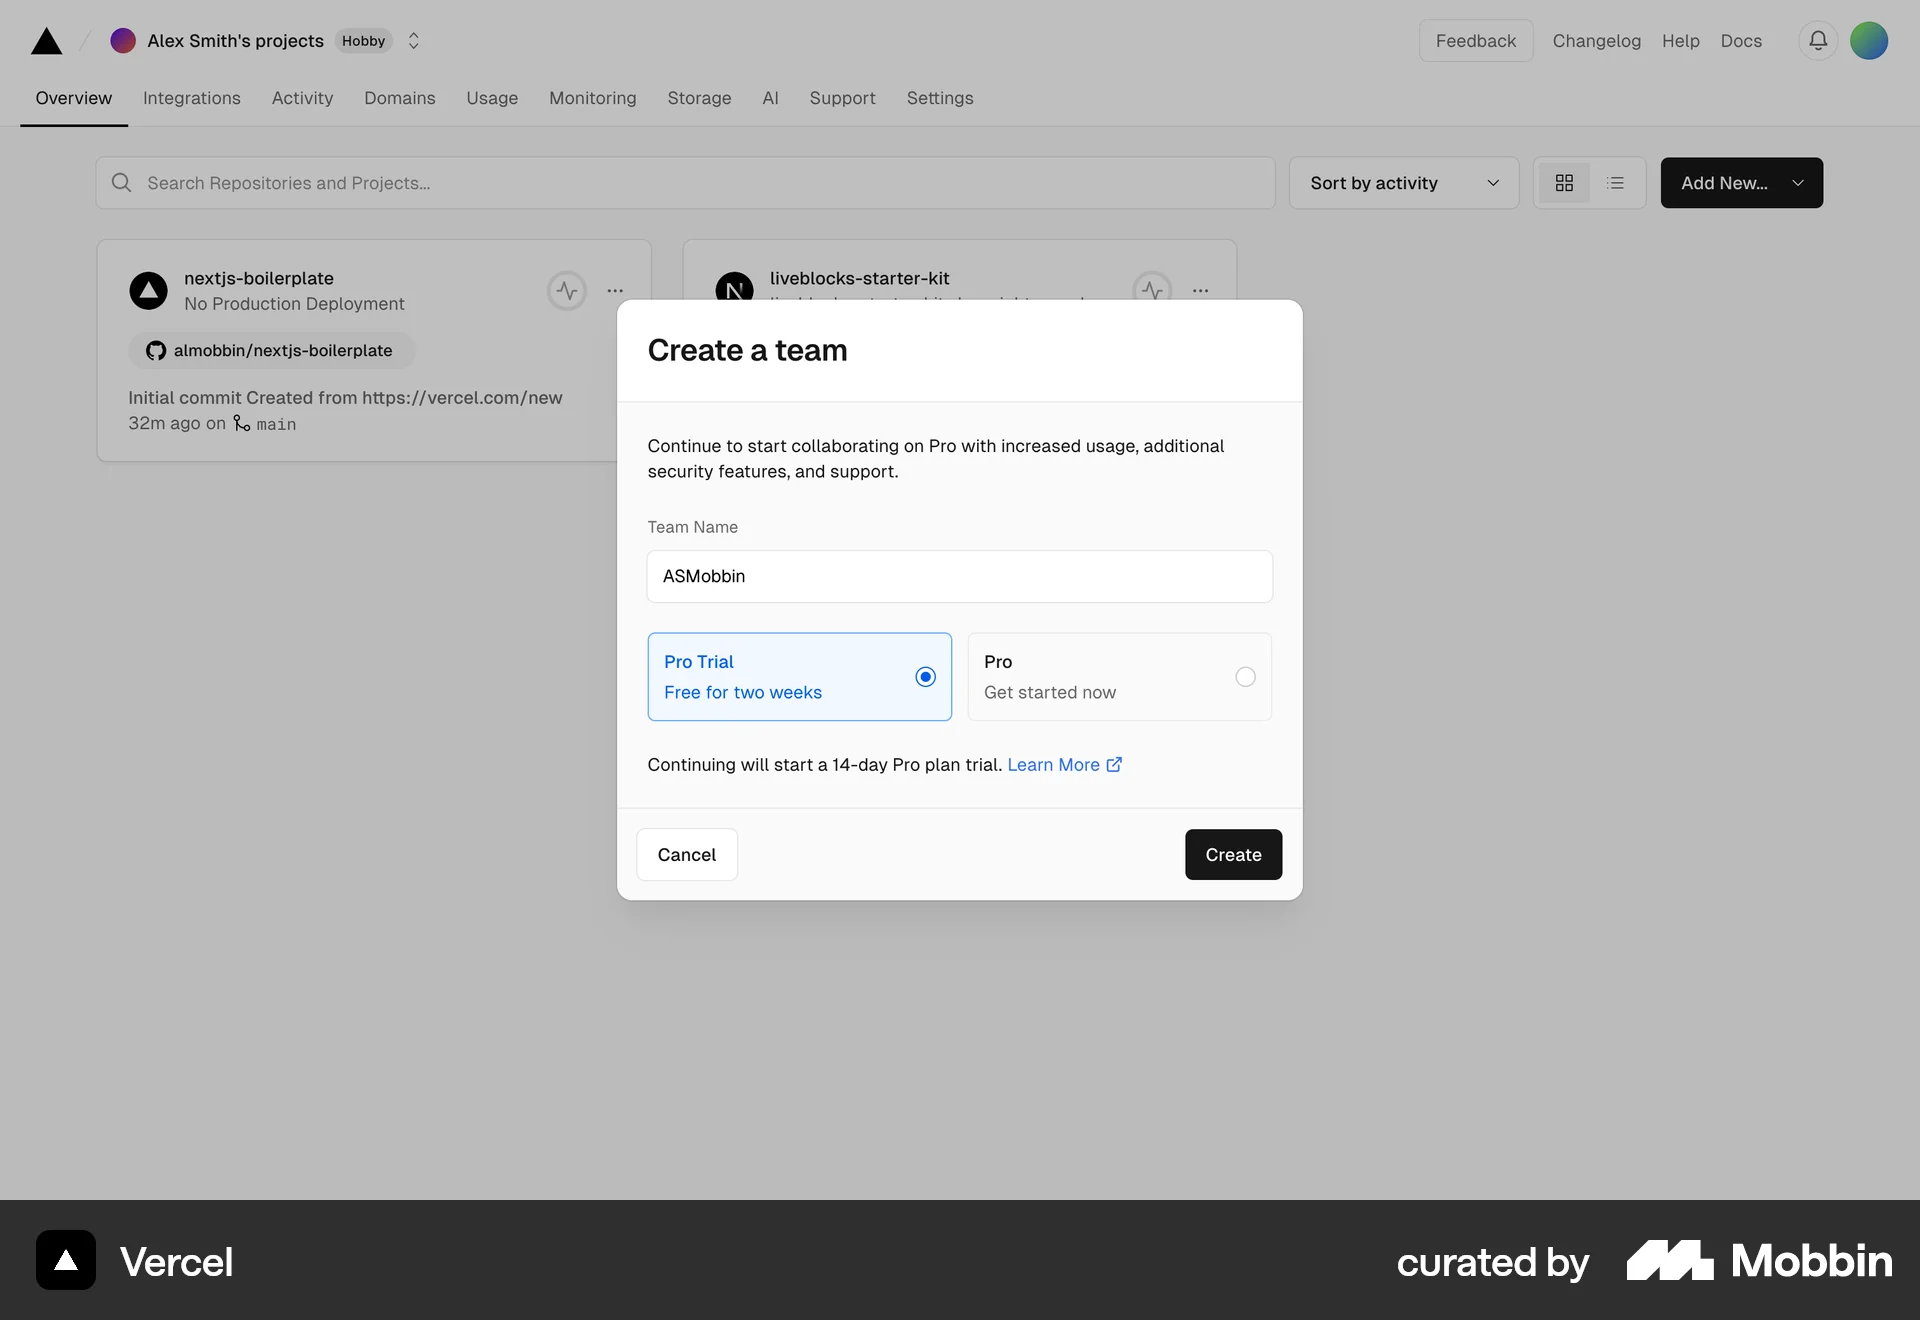Switch to list view layout
This screenshot has width=1920, height=1320.
pyautogui.click(x=1615, y=182)
